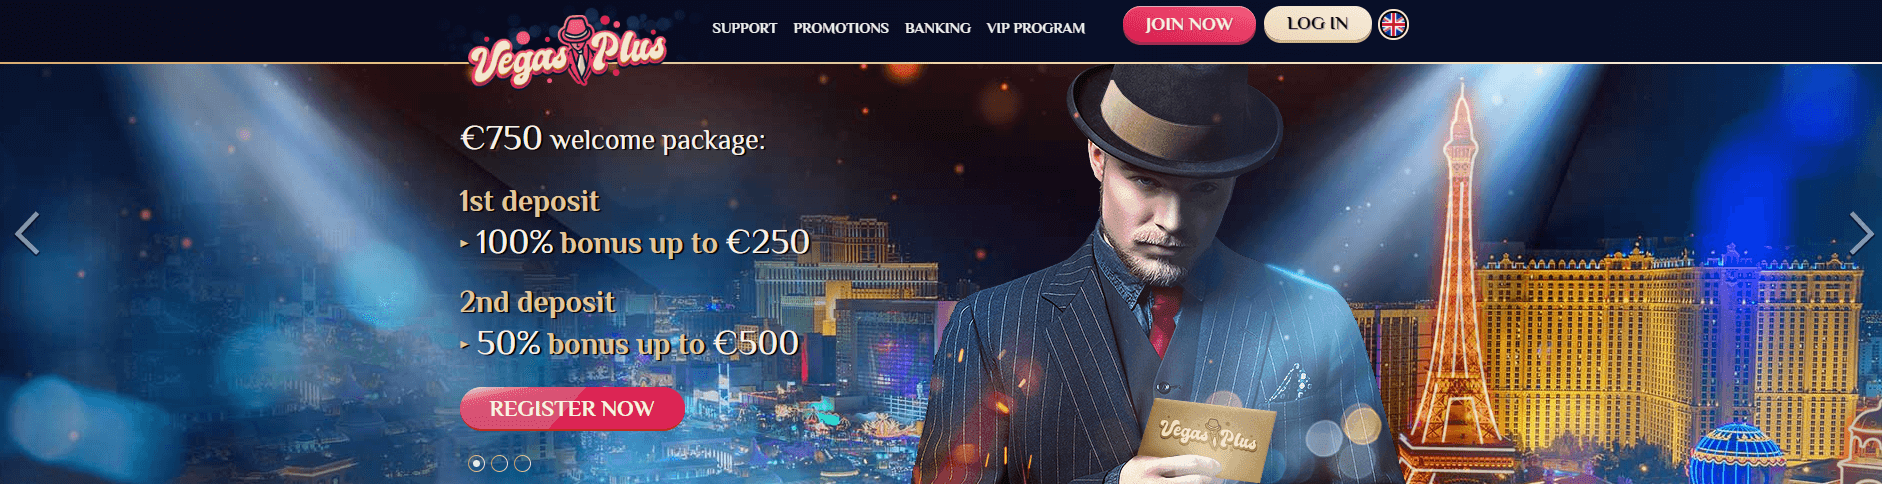Click the Register Now button
Viewport: 1882px width, 484px height.
572,408
